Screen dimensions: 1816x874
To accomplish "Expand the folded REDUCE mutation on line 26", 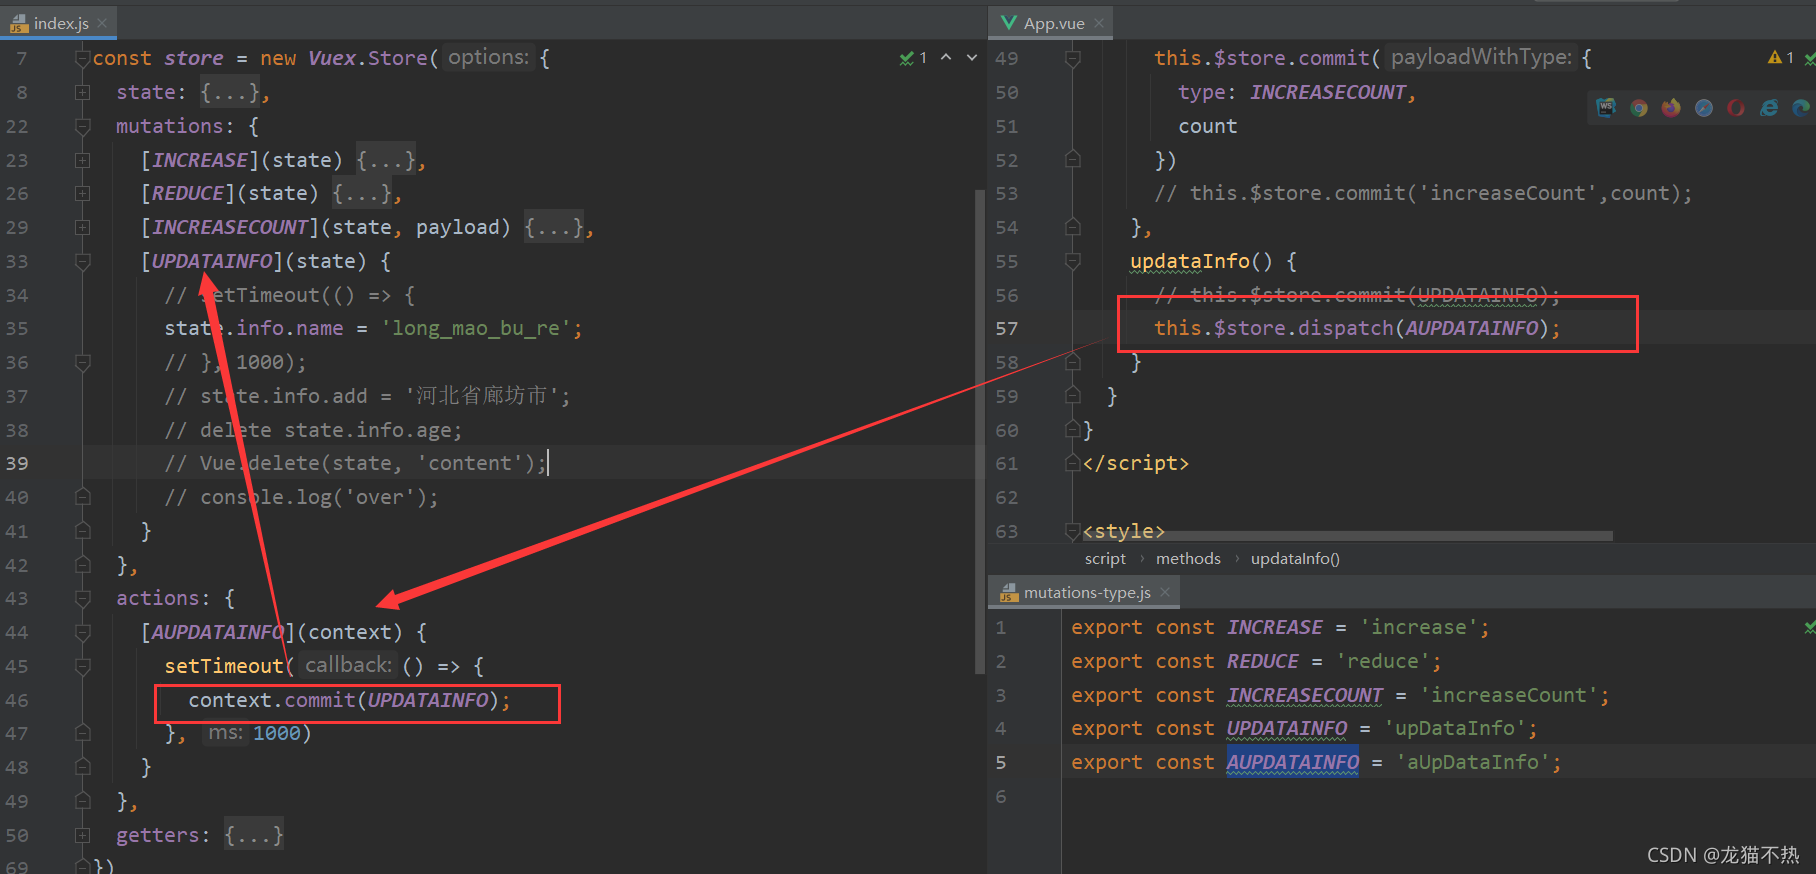I will coord(83,193).
